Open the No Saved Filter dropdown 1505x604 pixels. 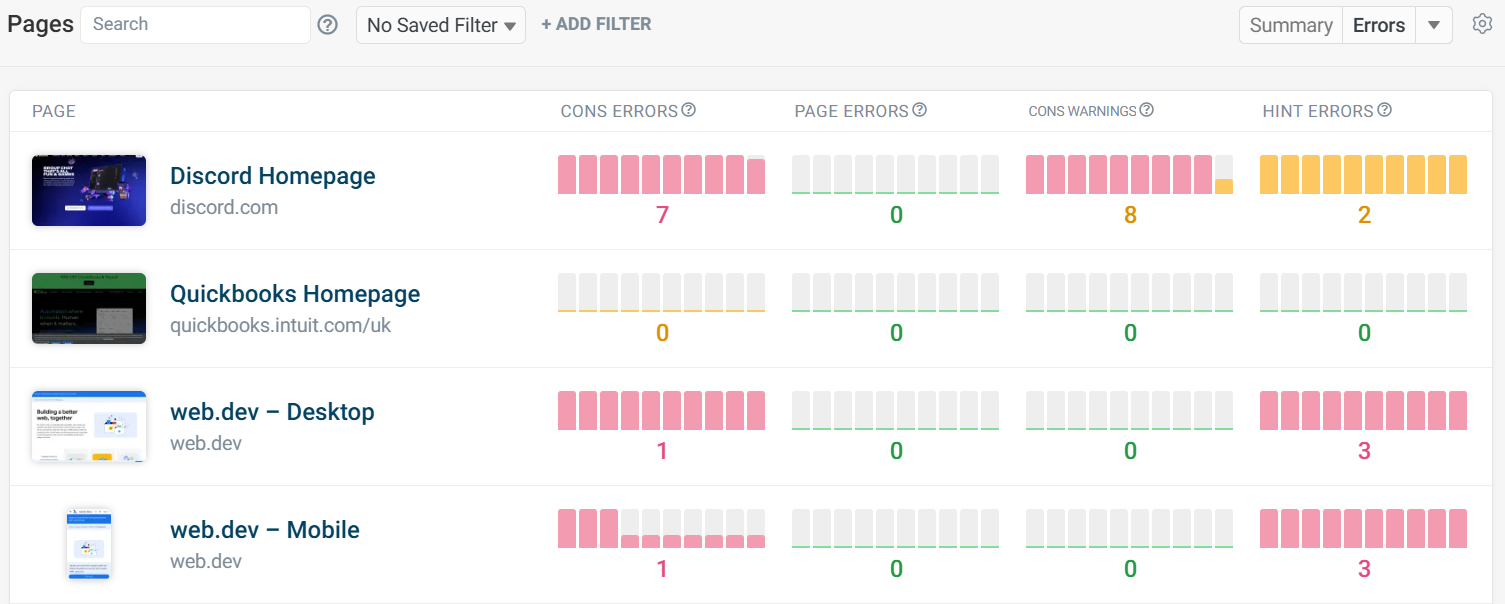pyautogui.click(x=440, y=24)
